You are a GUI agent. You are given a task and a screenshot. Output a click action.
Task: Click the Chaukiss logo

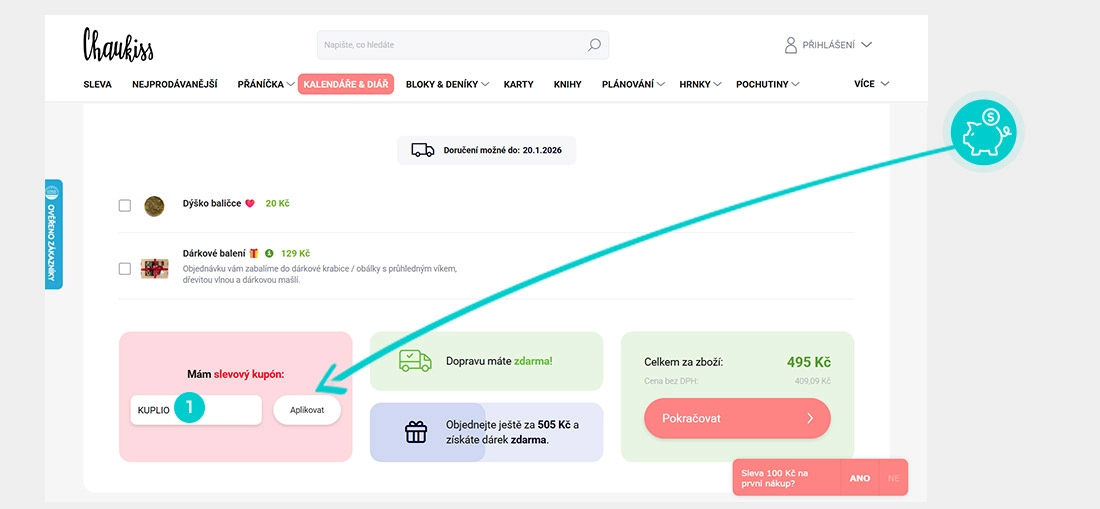pos(118,45)
